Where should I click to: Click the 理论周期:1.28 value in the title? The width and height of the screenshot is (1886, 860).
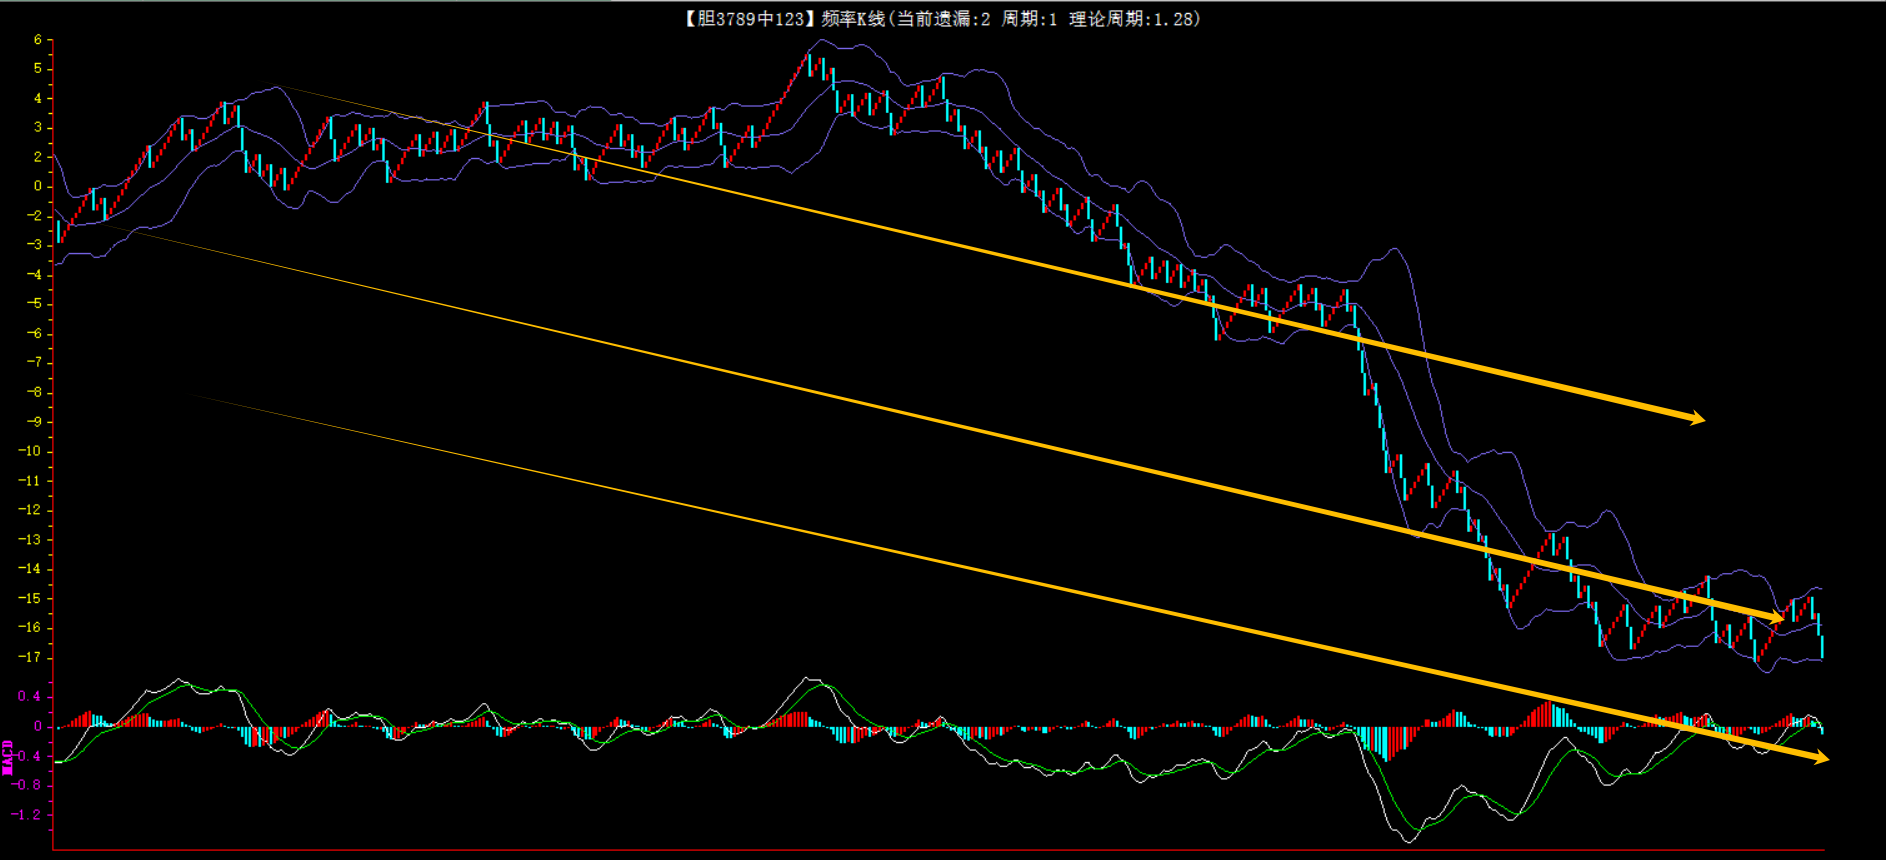pyautogui.click(x=1131, y=19)
